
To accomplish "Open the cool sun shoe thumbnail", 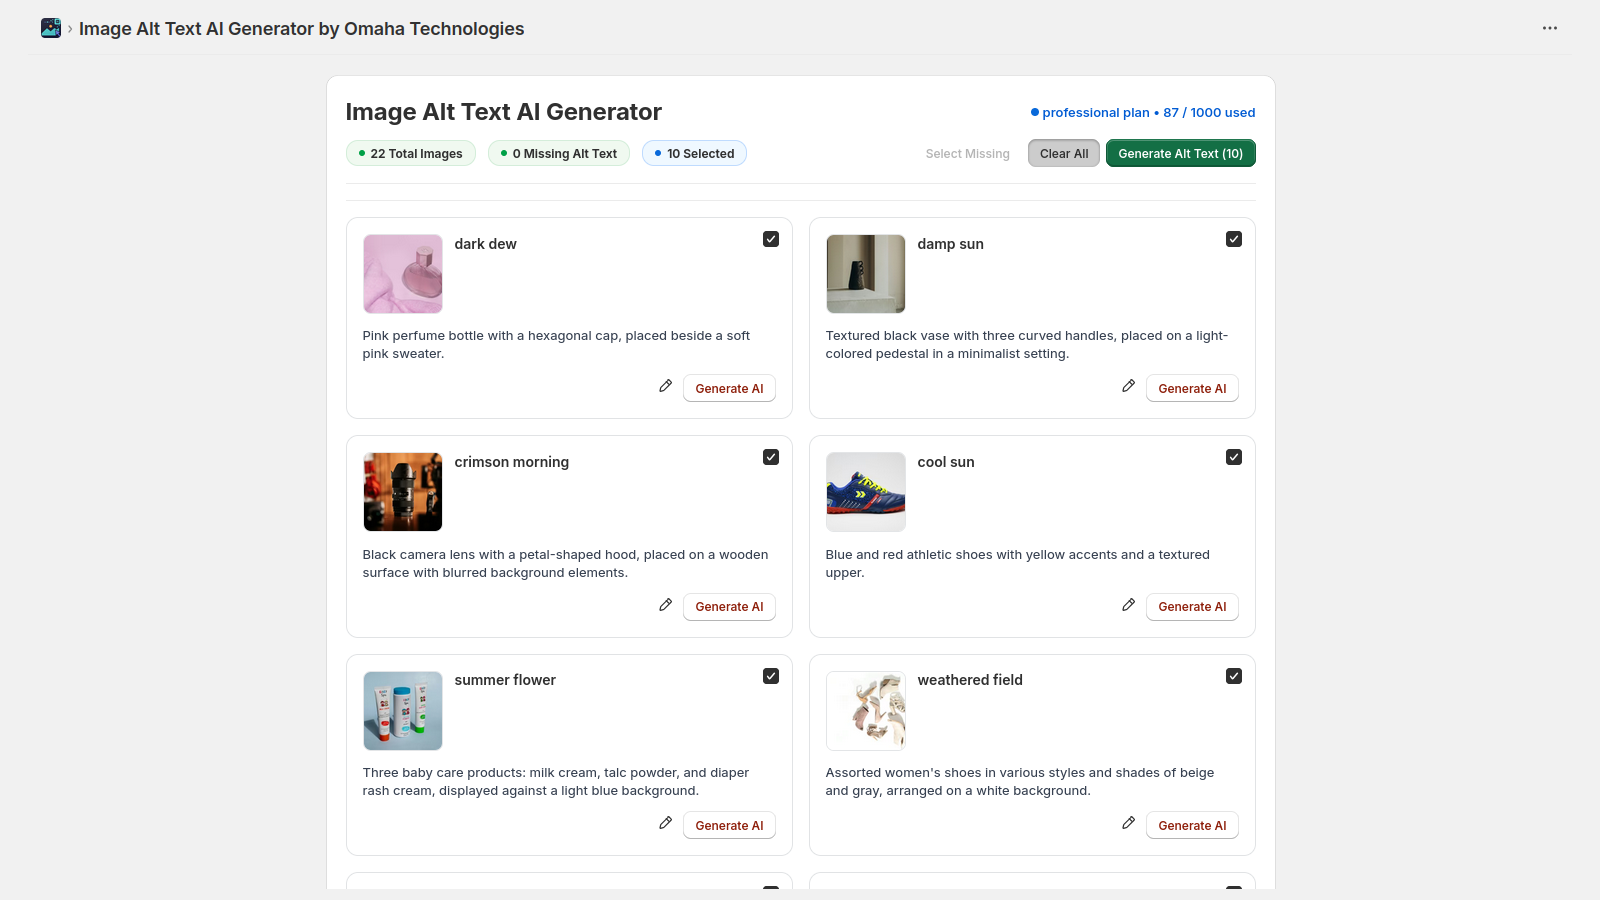I will pyautogui.click(x=866, y=492).
